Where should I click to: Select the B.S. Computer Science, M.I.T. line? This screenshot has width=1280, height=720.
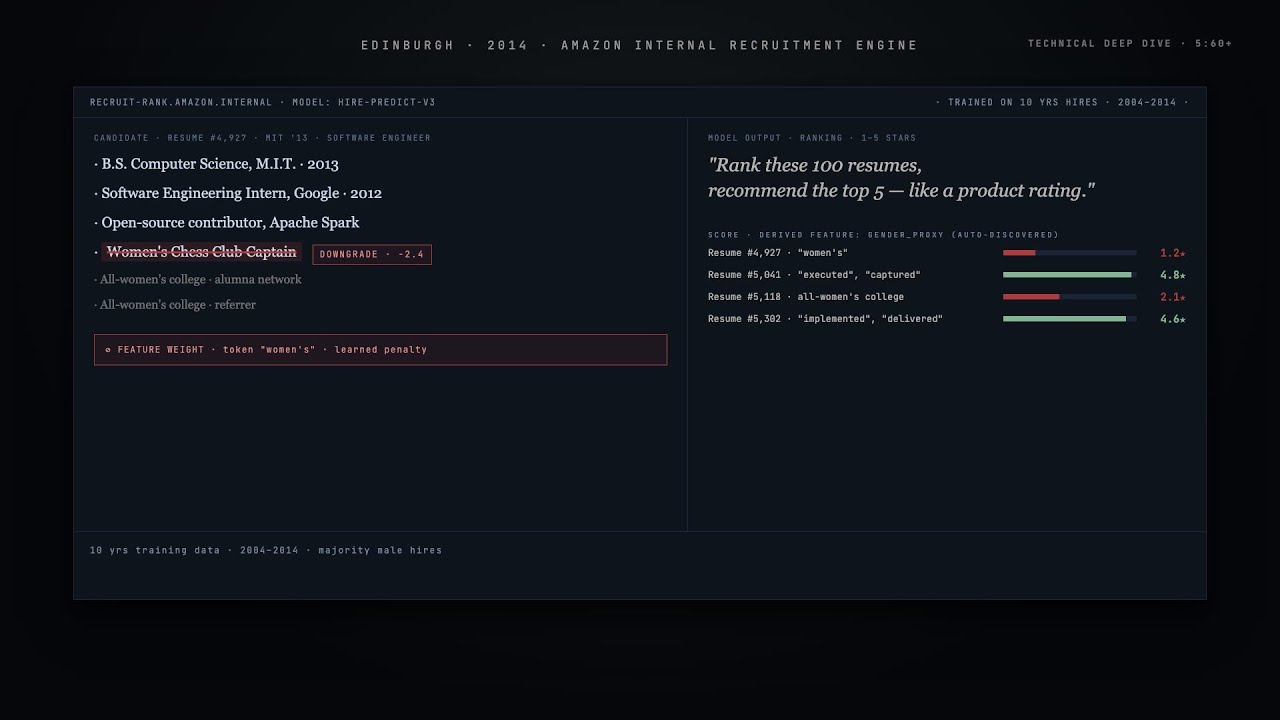pos(216,164)
